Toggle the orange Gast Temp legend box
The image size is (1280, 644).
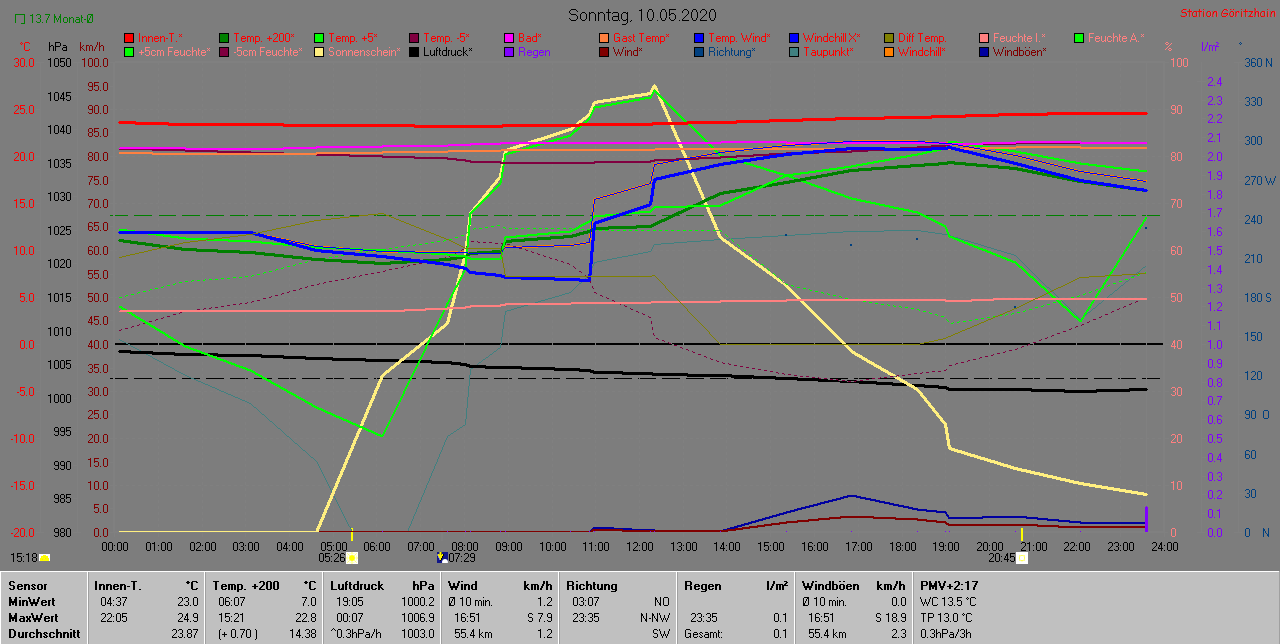coord(604,38)
